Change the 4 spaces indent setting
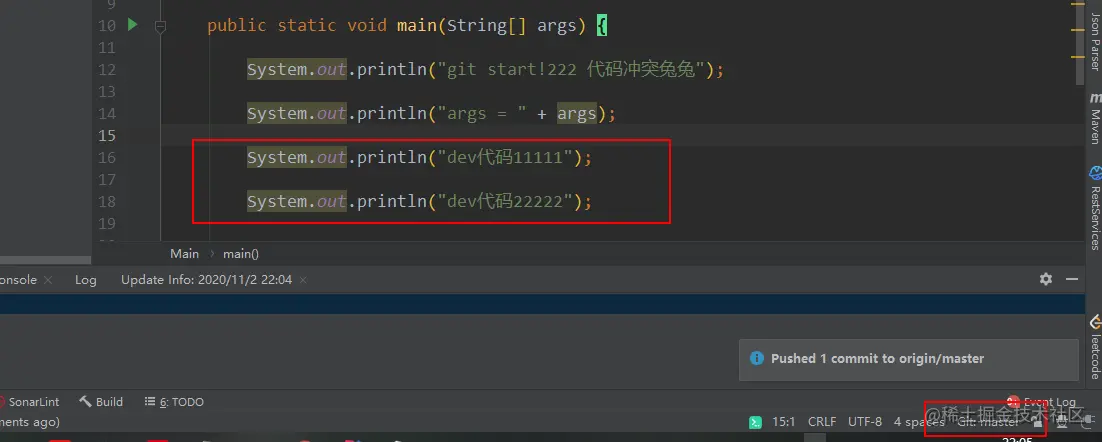The width and height of the screenshot is (1102, 442). 919,422
